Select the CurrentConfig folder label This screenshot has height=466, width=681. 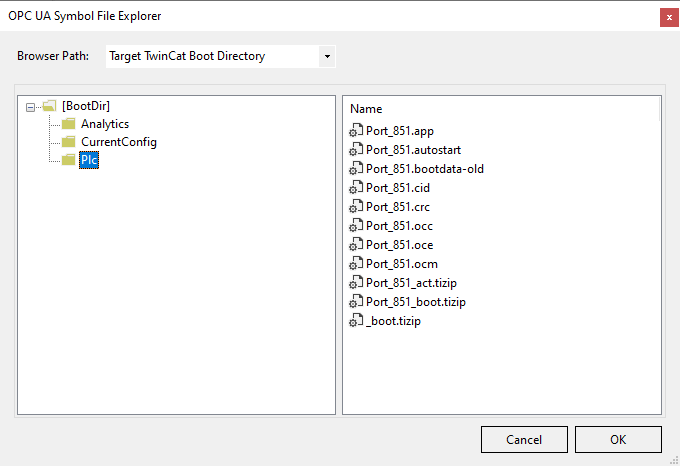click(x=119, y=142)
